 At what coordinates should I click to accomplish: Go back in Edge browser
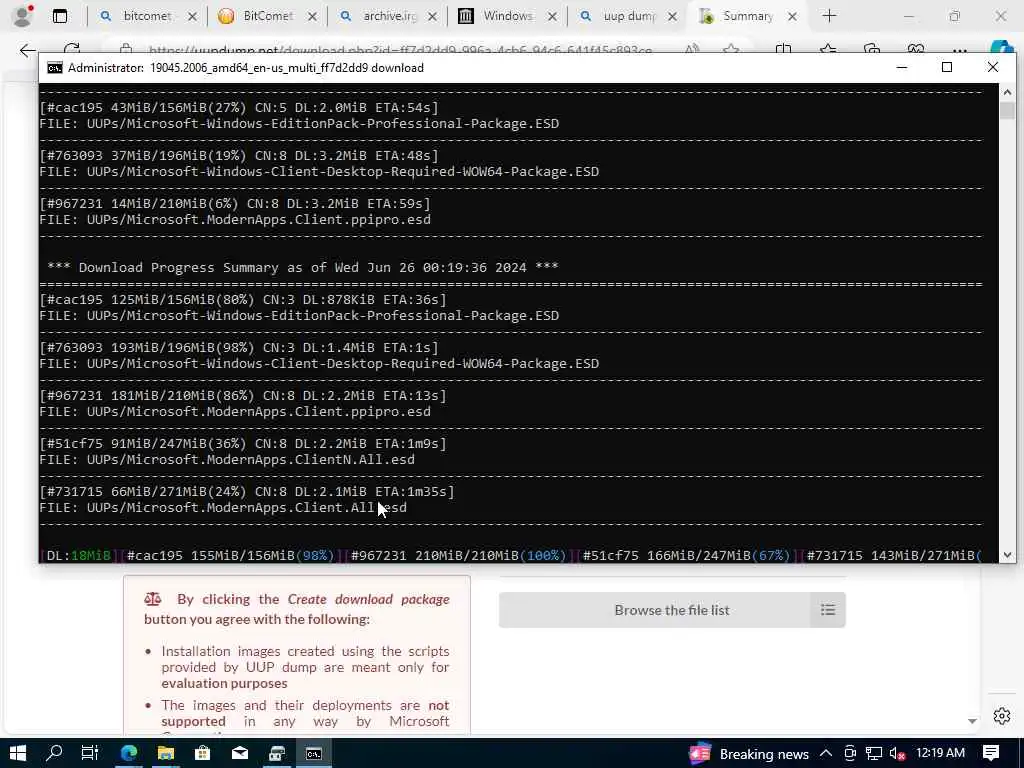[27, 50]
